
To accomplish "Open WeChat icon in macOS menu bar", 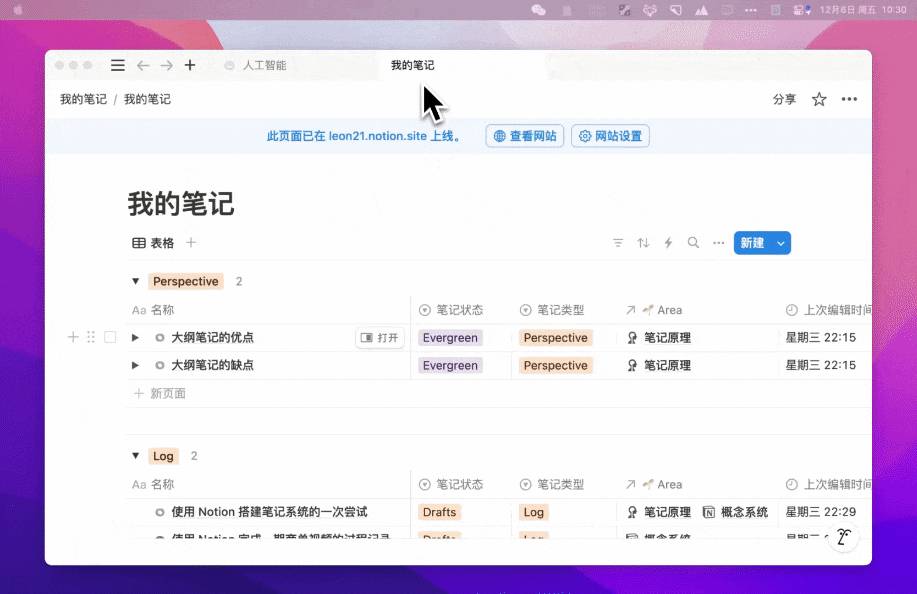I will click(539, 10).
